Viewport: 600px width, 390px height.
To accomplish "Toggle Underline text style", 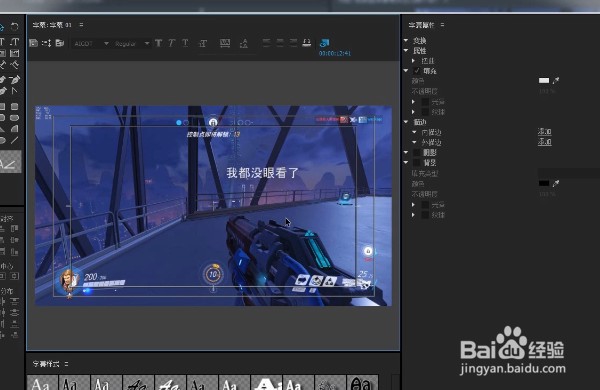I will (x=185, y=43).
